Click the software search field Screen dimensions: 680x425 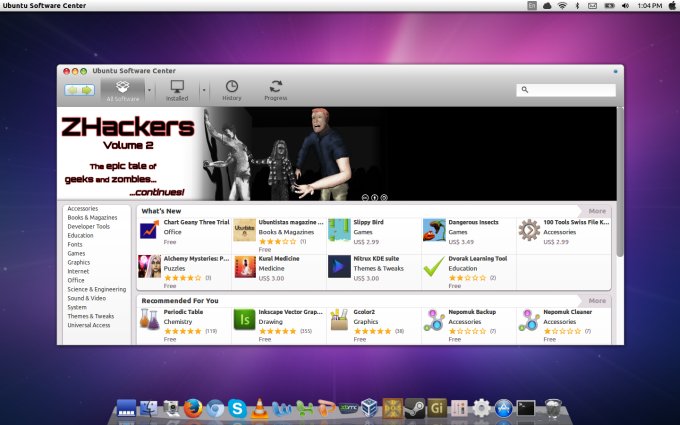click(x=566, y=90)
